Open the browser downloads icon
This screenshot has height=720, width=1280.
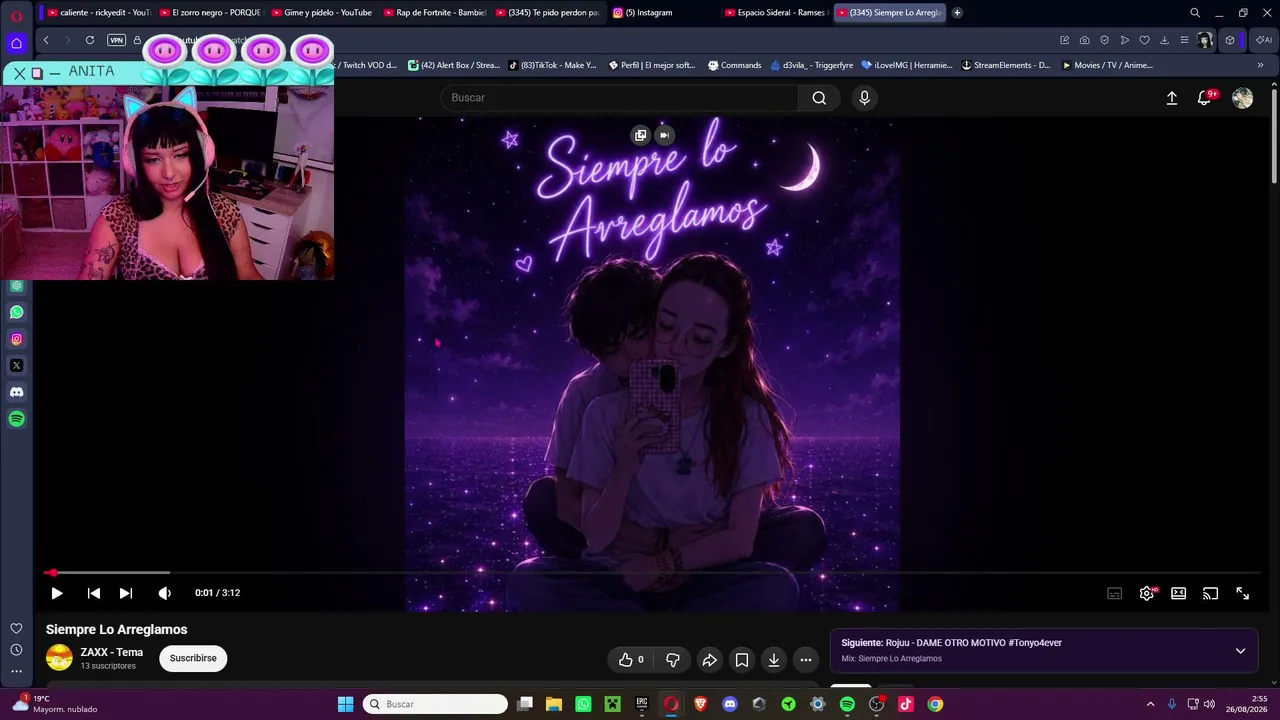coord(1164,40)
